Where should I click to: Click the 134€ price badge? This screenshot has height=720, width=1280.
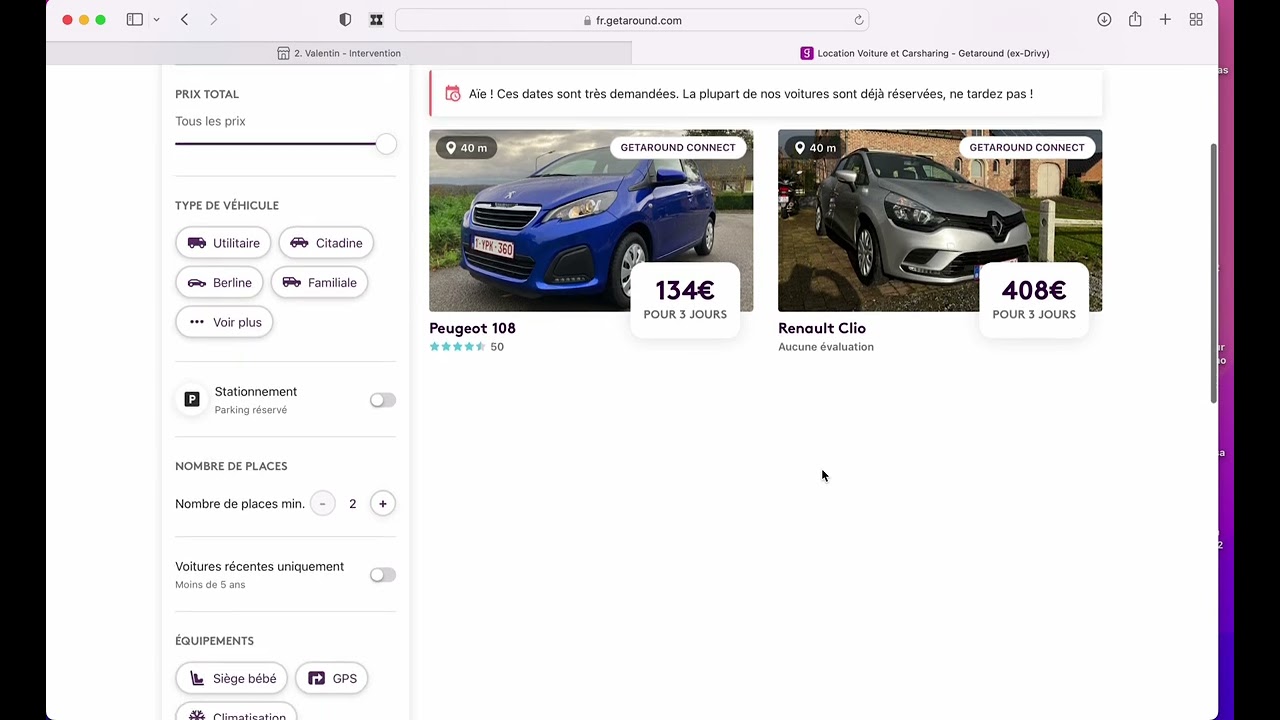[685, 300]
